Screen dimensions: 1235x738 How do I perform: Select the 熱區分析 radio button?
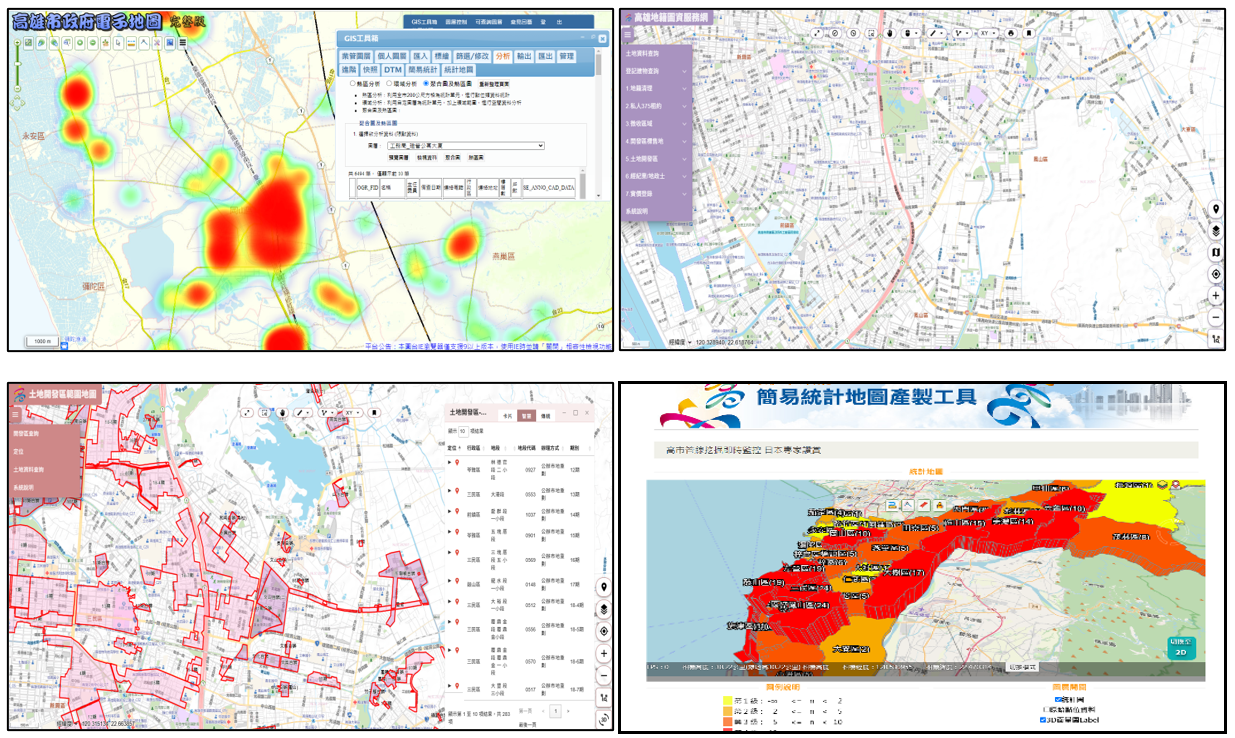(351, 84)
